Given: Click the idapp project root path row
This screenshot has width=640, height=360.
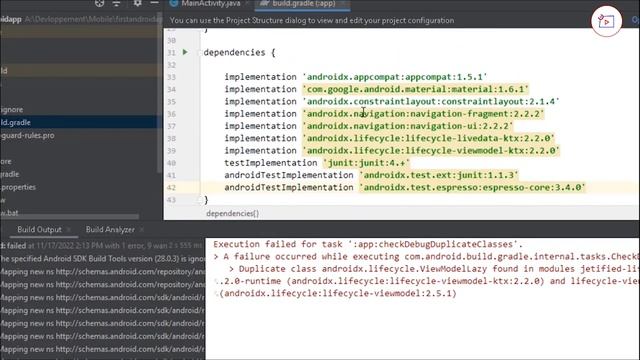Looking at the screenshot, I should [x=81, y=19].
